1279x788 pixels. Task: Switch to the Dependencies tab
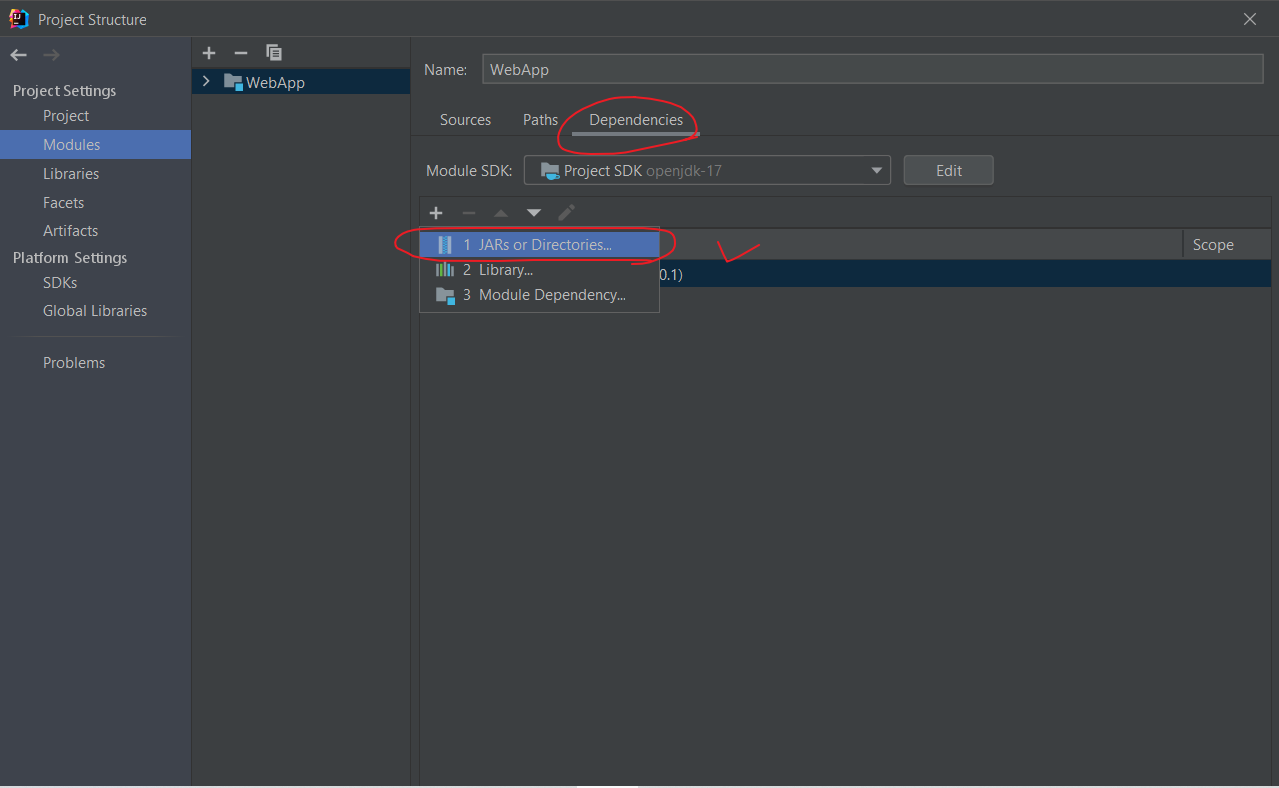tap(636, 120)
